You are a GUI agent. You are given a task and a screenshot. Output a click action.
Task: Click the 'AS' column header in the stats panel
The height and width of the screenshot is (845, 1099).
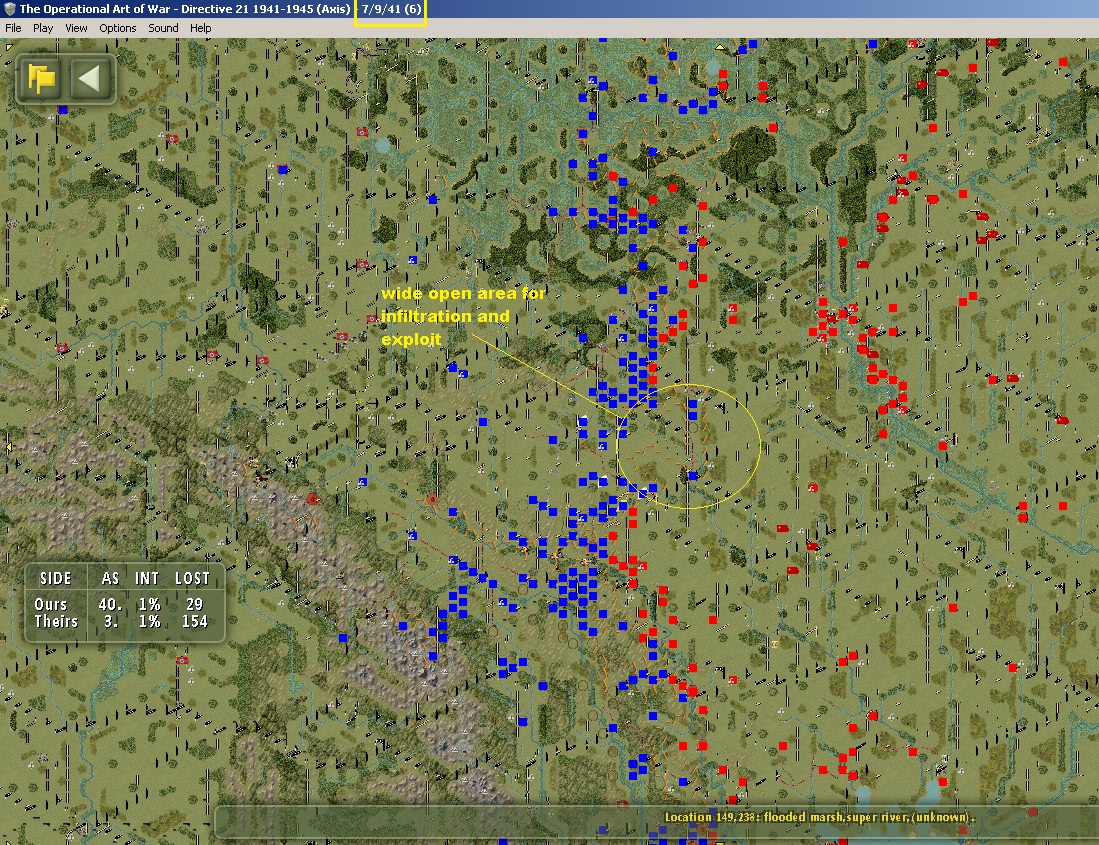coord(110,578)
